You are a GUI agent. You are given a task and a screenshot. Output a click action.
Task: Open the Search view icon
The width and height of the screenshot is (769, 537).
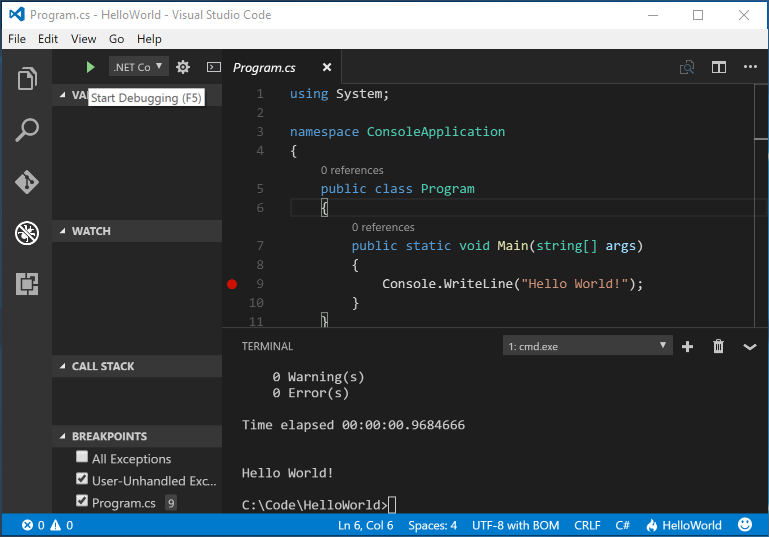point(27,130)
